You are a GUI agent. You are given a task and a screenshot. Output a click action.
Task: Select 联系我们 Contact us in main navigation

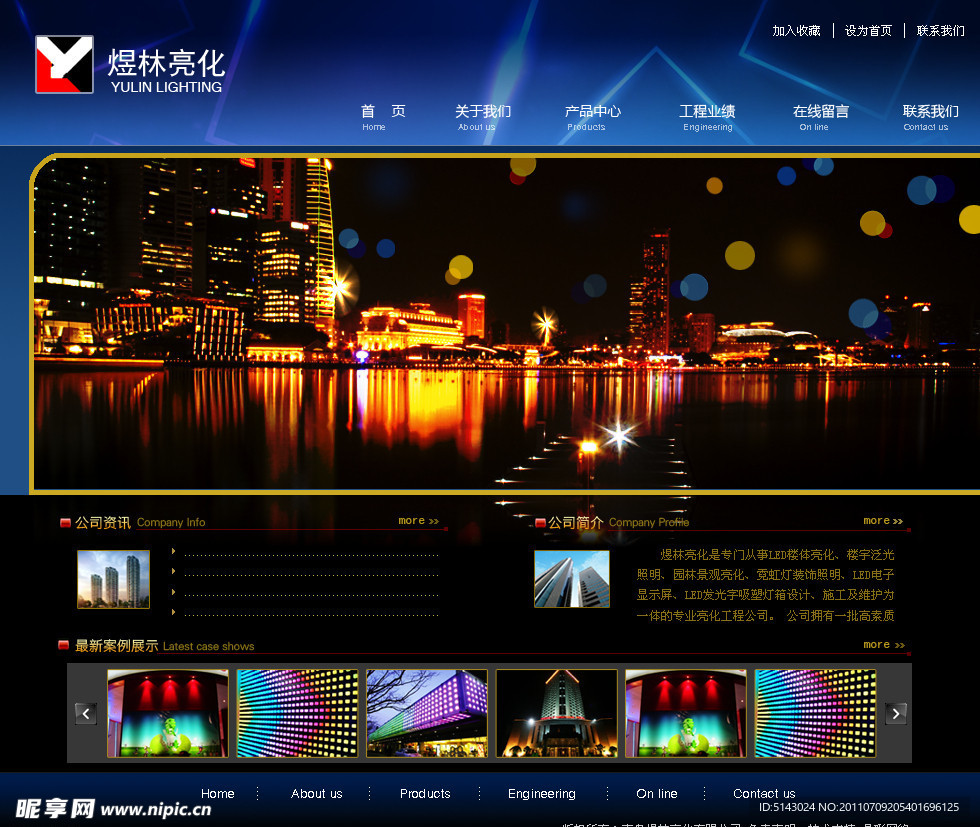[931, 118]
